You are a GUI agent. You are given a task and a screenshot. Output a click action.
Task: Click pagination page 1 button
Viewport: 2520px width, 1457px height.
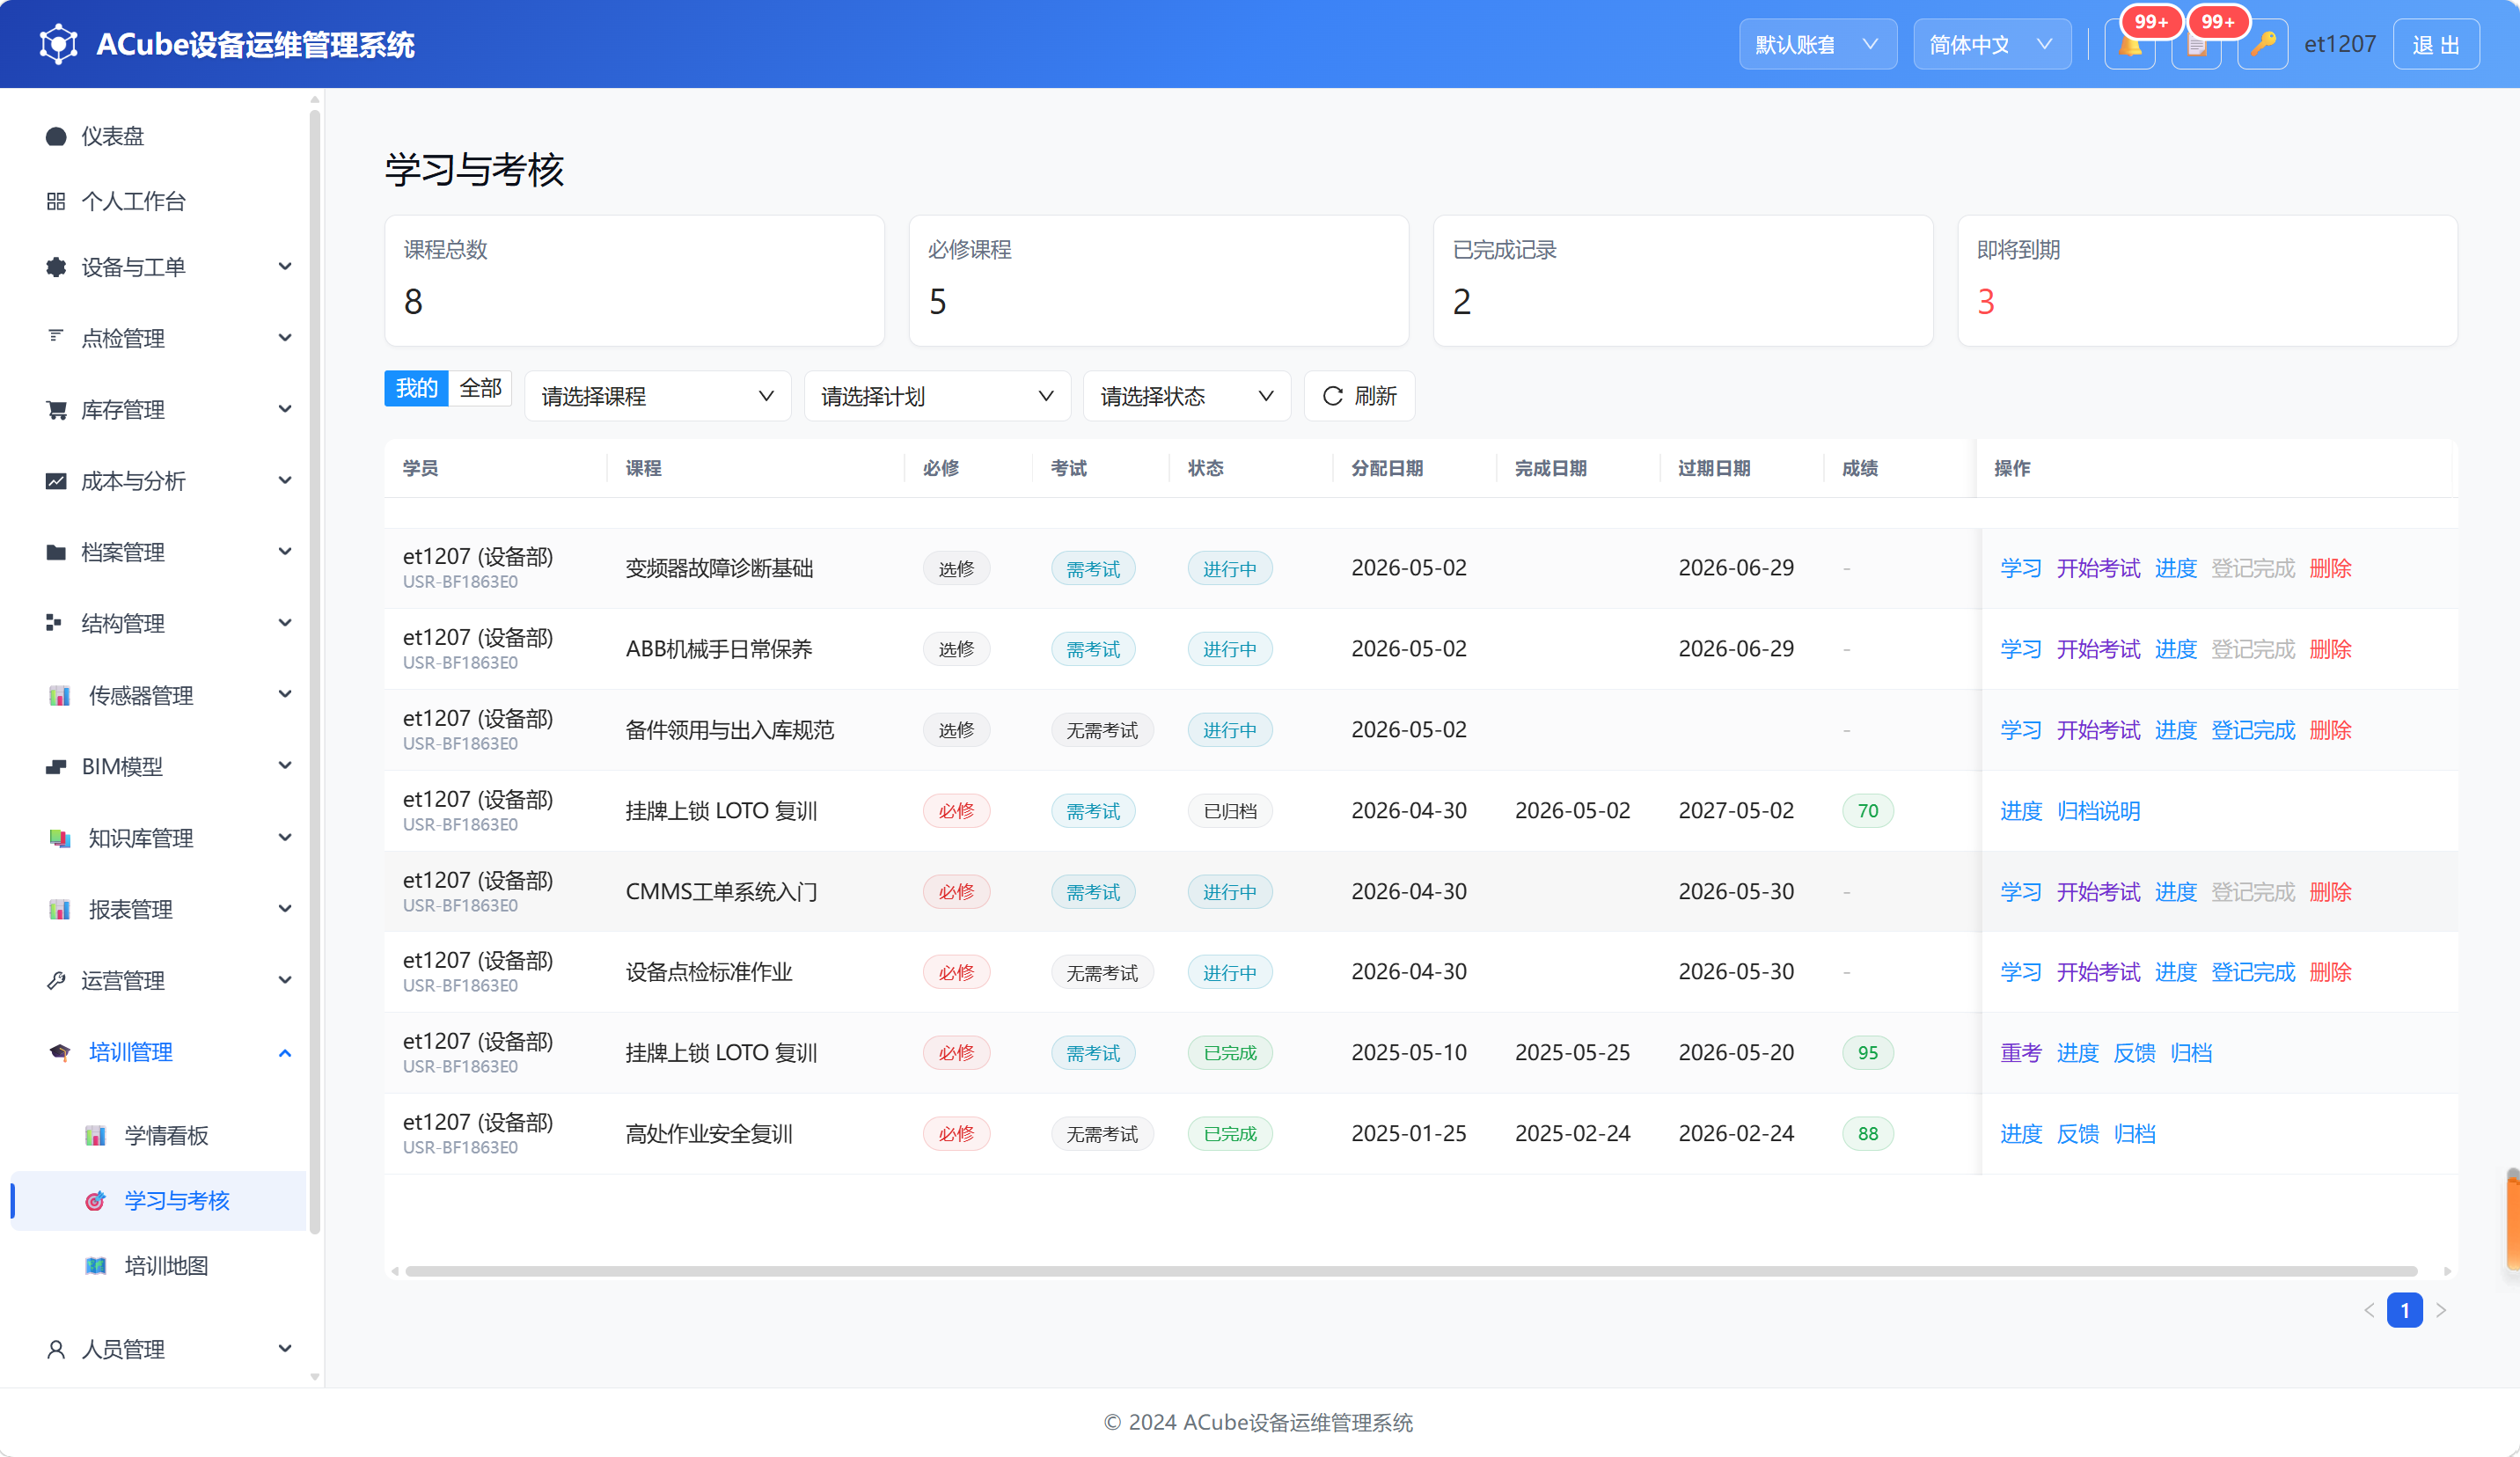[2404, 1310]
